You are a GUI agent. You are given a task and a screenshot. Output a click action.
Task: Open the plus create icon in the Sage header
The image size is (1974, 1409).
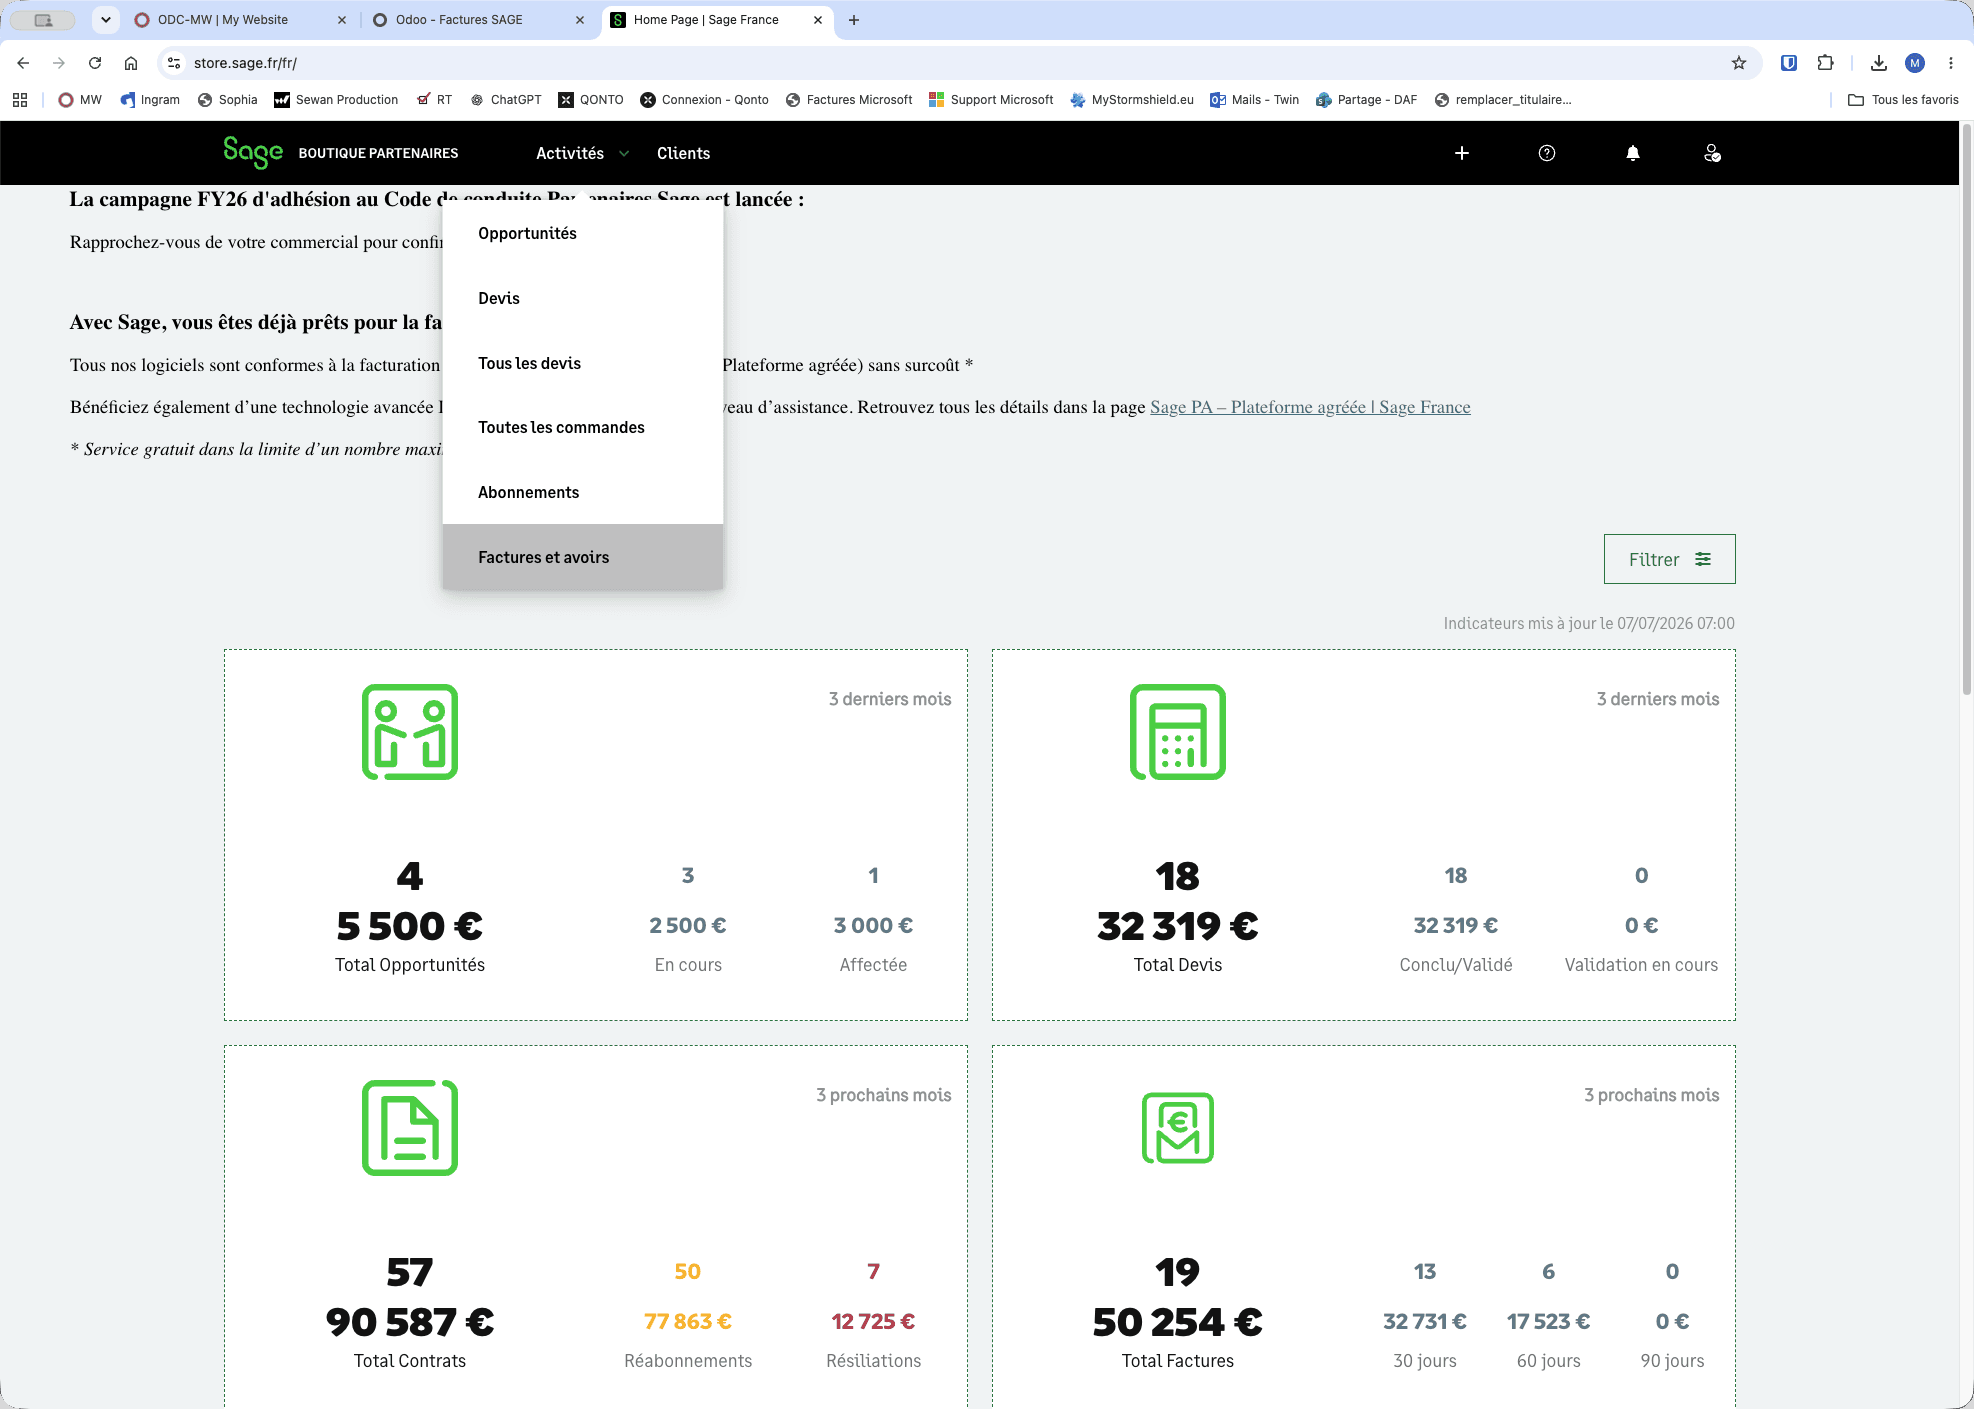tap(1462, 153)
